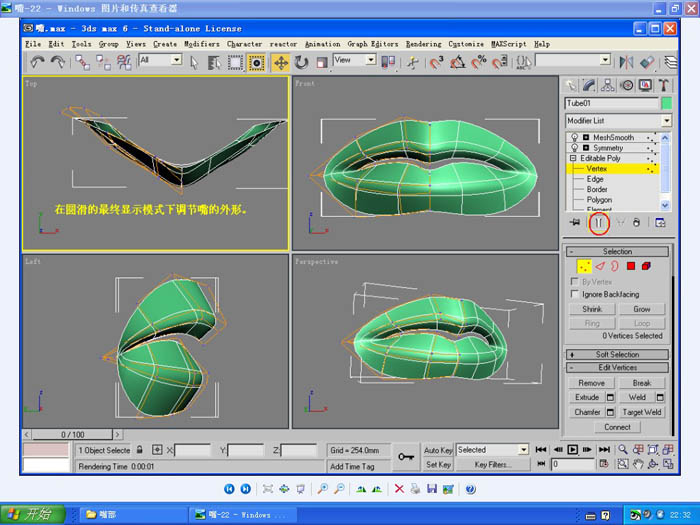The height and width of the screenshot is (525, 700).
Task: Click Show End Result toggle circled in red
Action: pyautogui.click(x=598, y=223)
